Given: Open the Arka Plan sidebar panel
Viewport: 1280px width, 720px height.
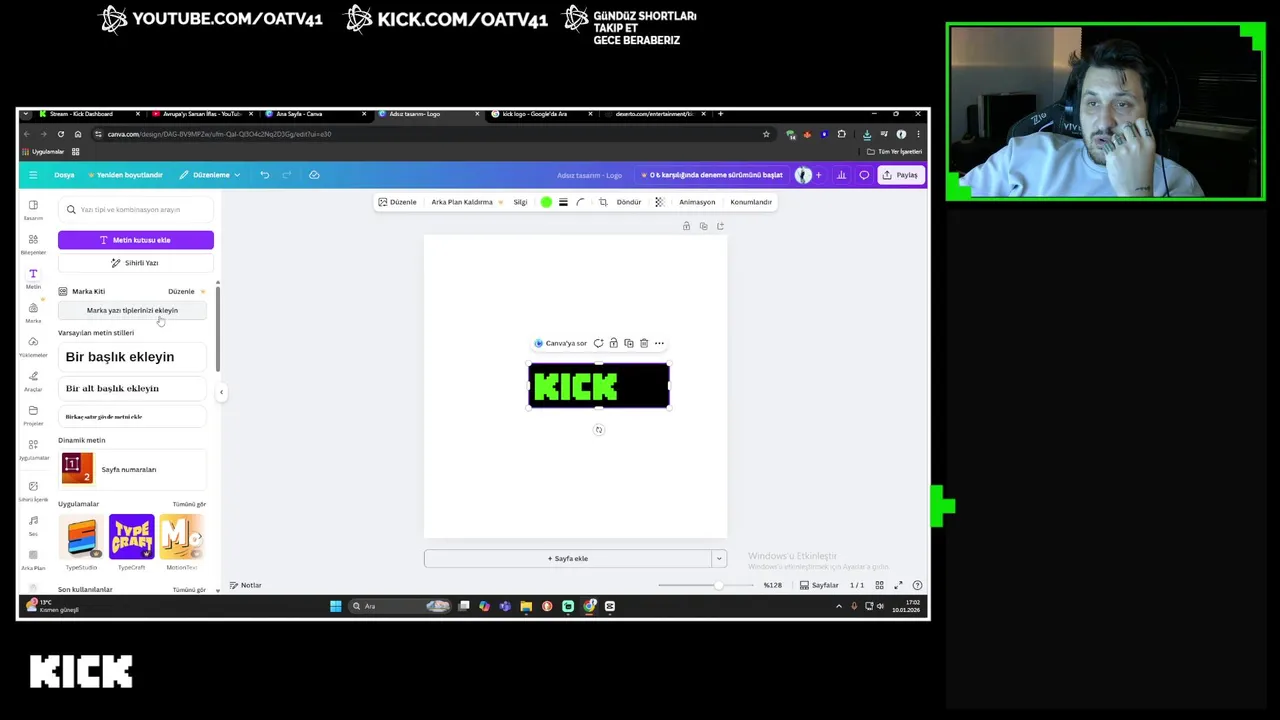Looking at the screenshot, I should (33, 559).
